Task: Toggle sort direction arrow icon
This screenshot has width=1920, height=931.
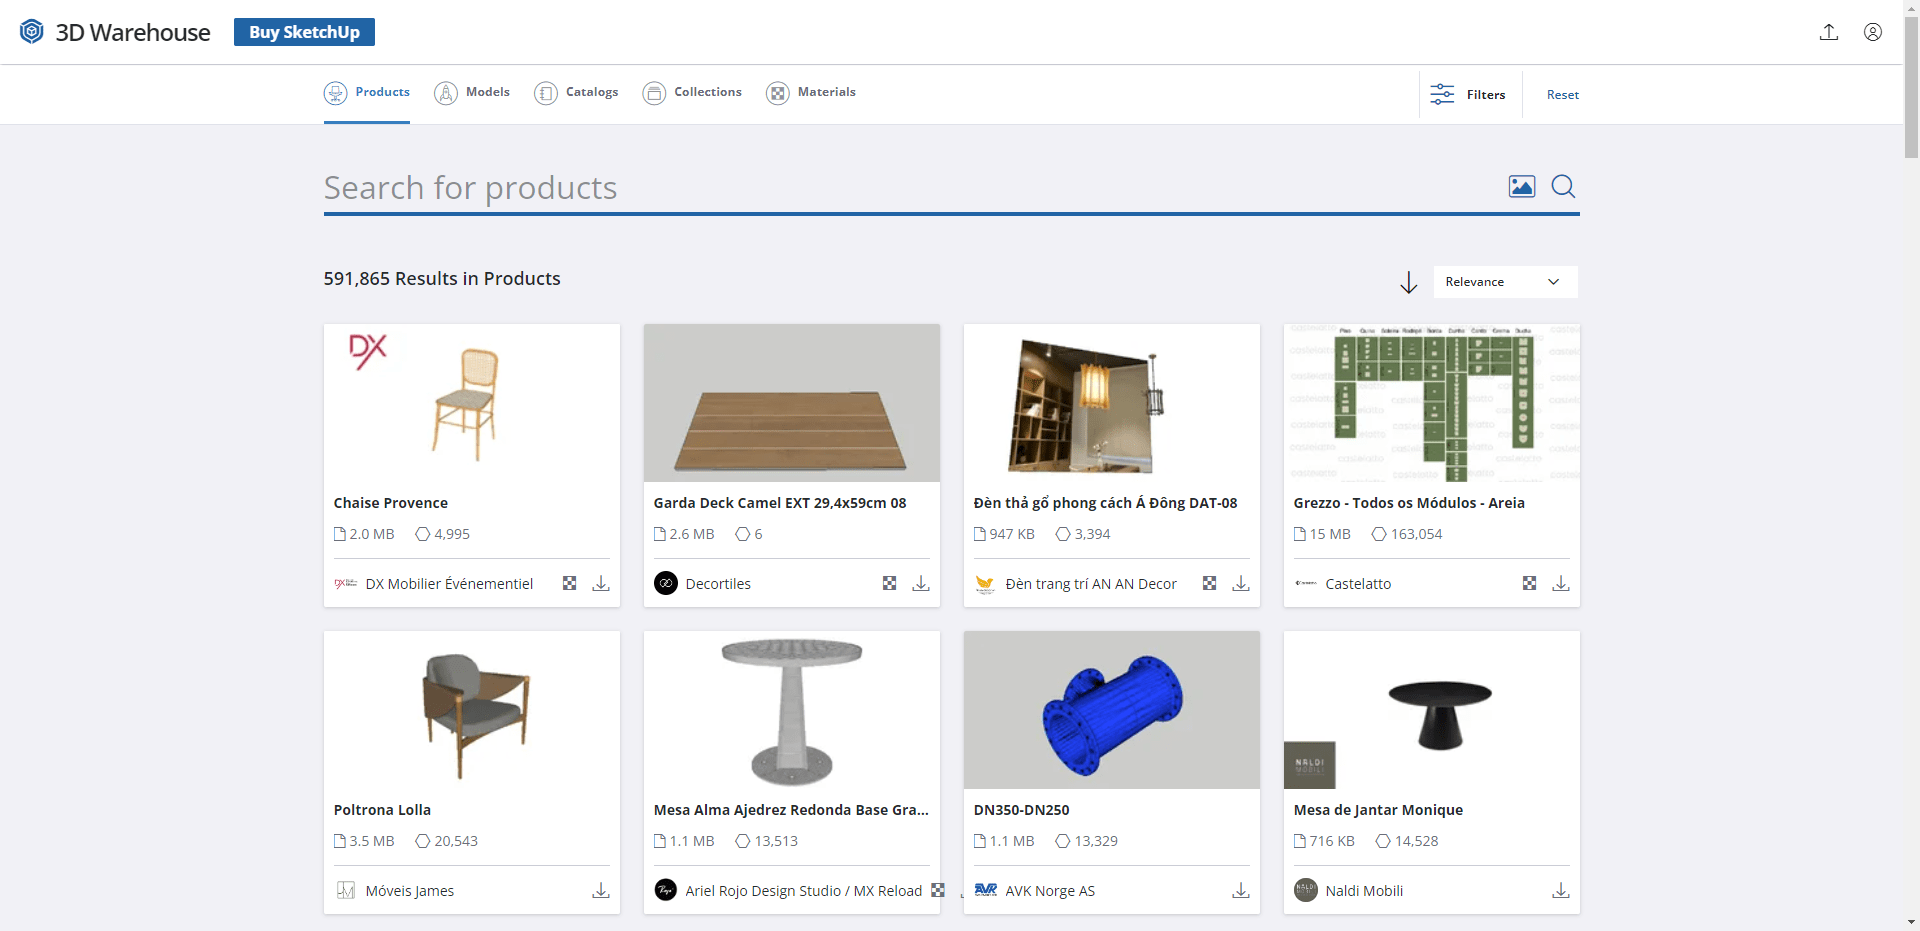Action: point(1409,283)
